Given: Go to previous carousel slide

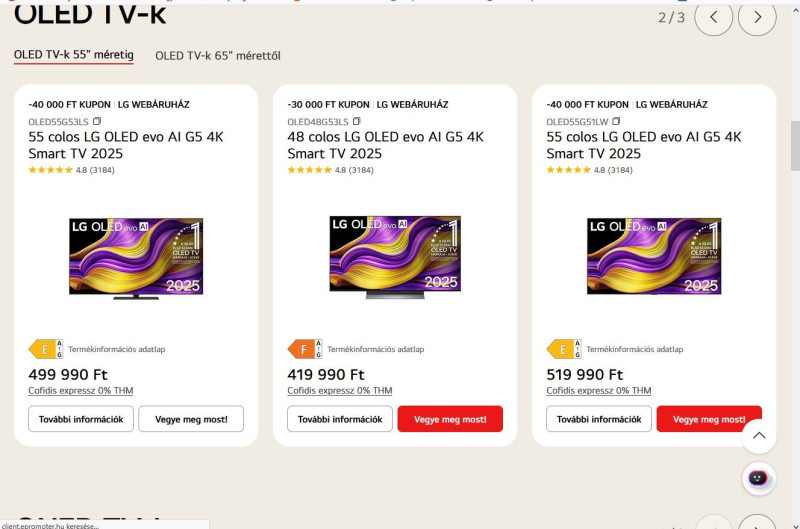Looking at the screenshot, I should (713, 17).
